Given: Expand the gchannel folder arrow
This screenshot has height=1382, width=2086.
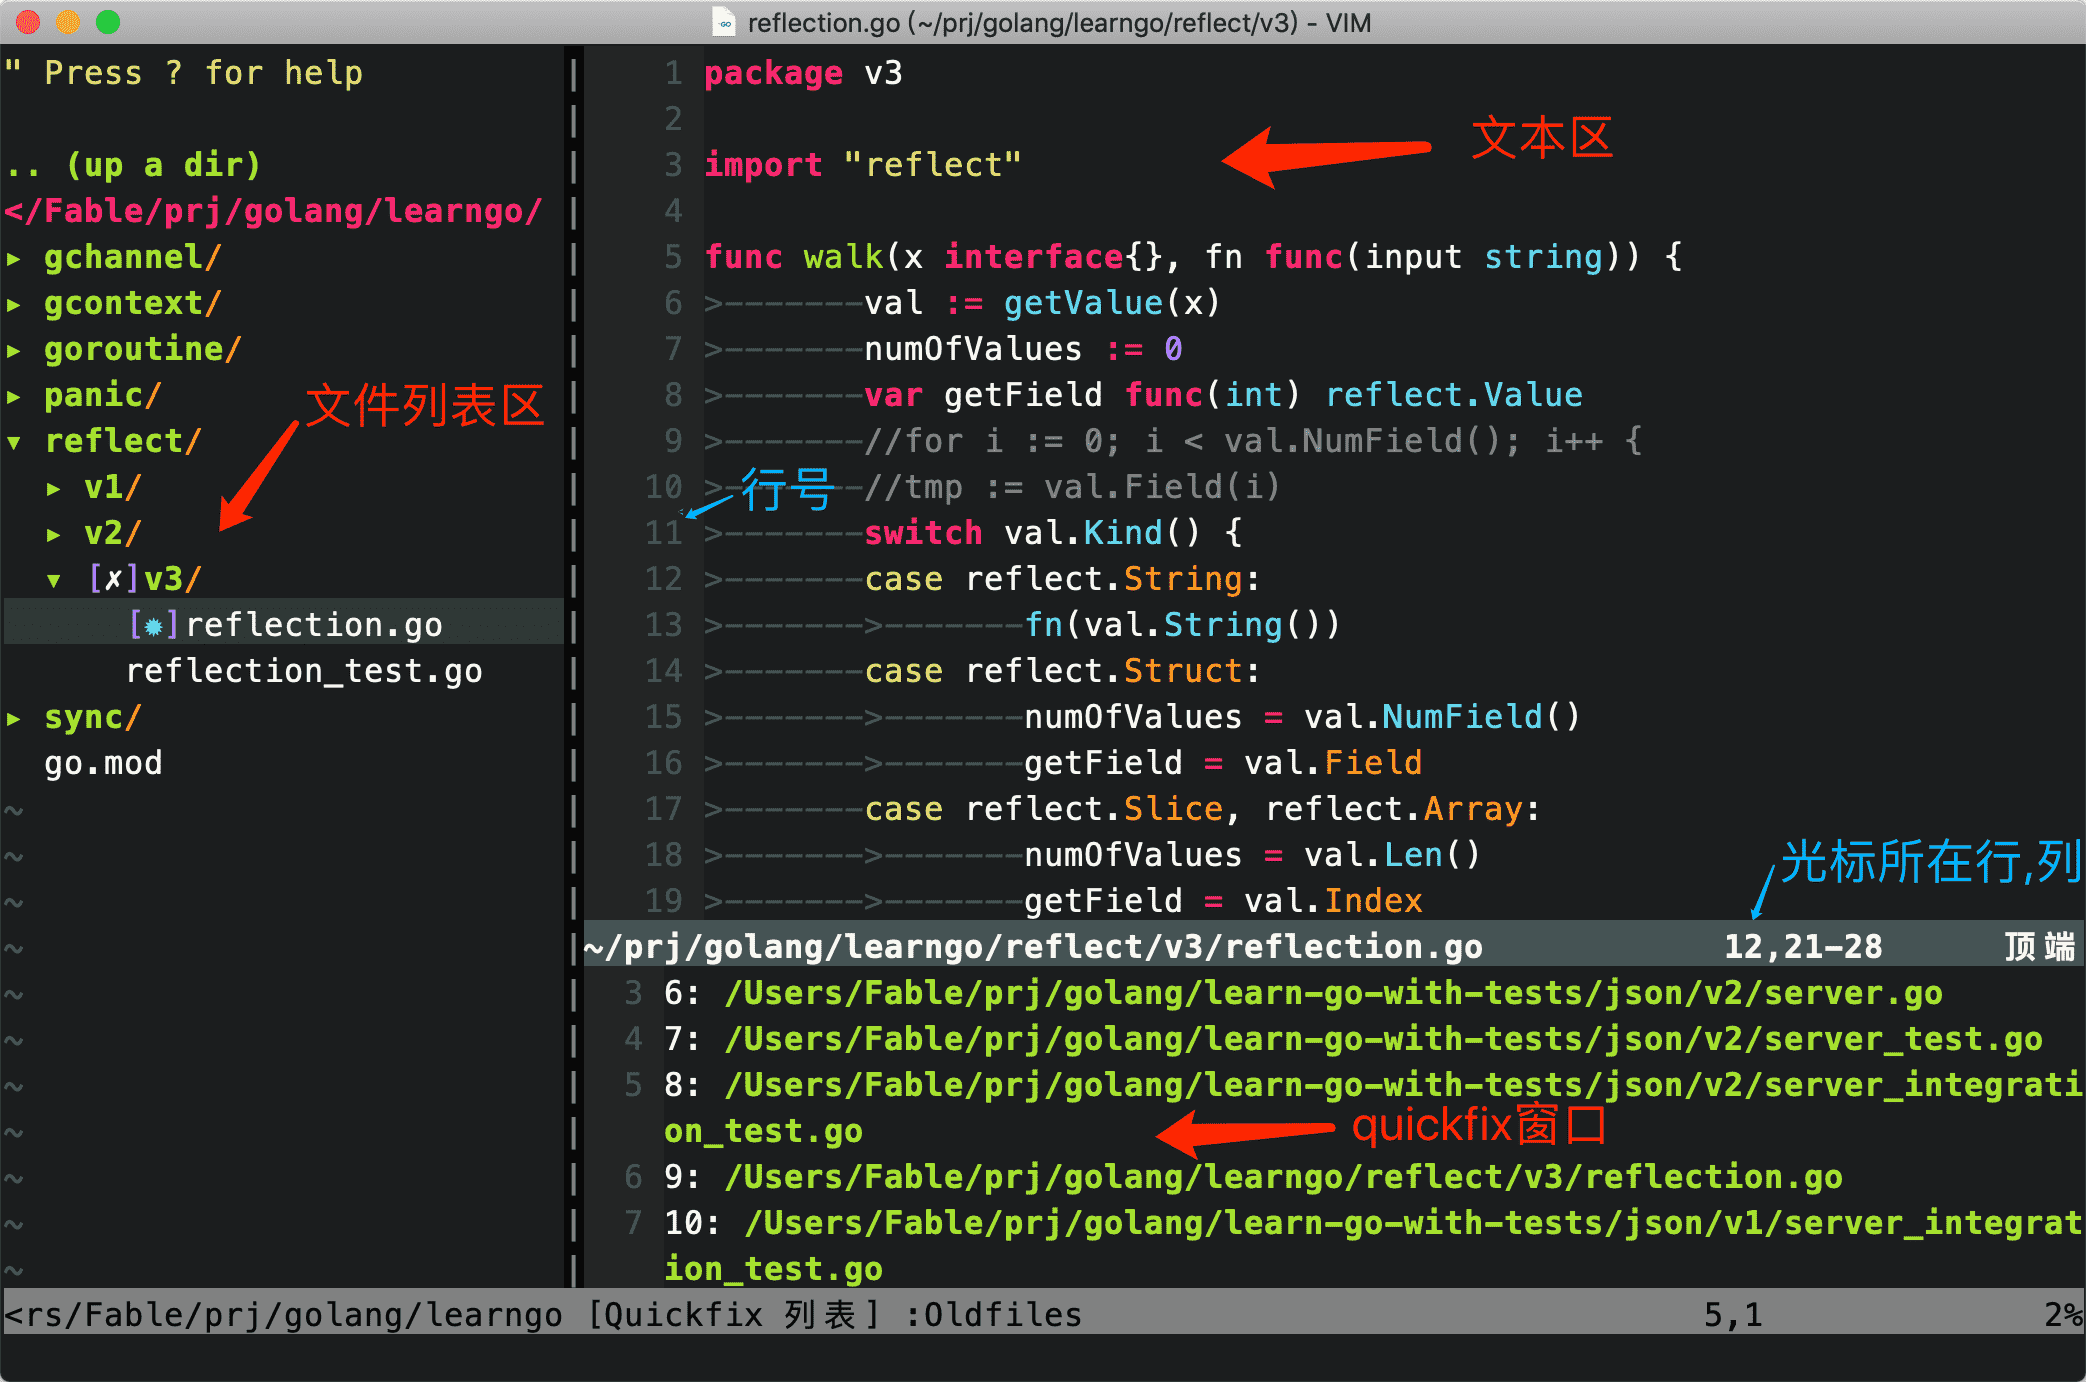Looking at the screenshot, I should pos(14,259).
